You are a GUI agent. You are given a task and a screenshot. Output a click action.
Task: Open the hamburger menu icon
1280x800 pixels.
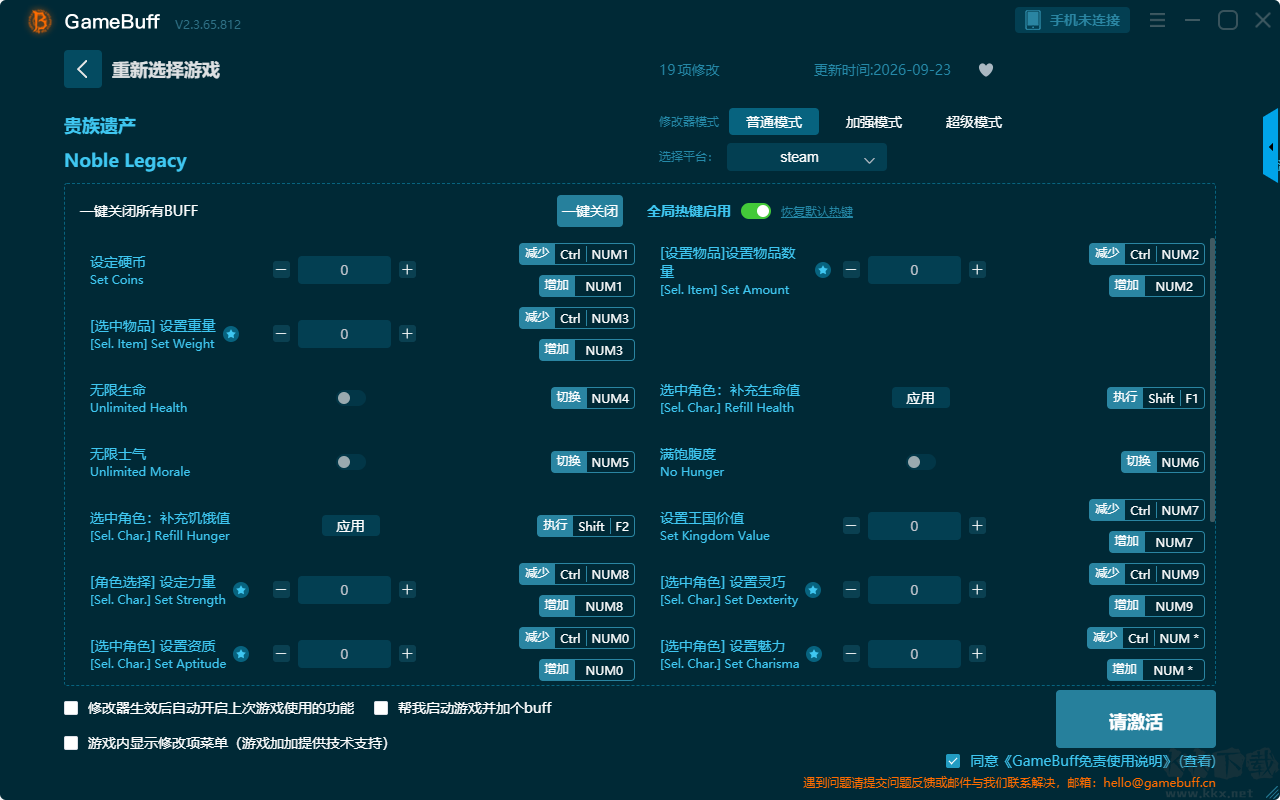pyautogui.click(x=1157, y=21)
